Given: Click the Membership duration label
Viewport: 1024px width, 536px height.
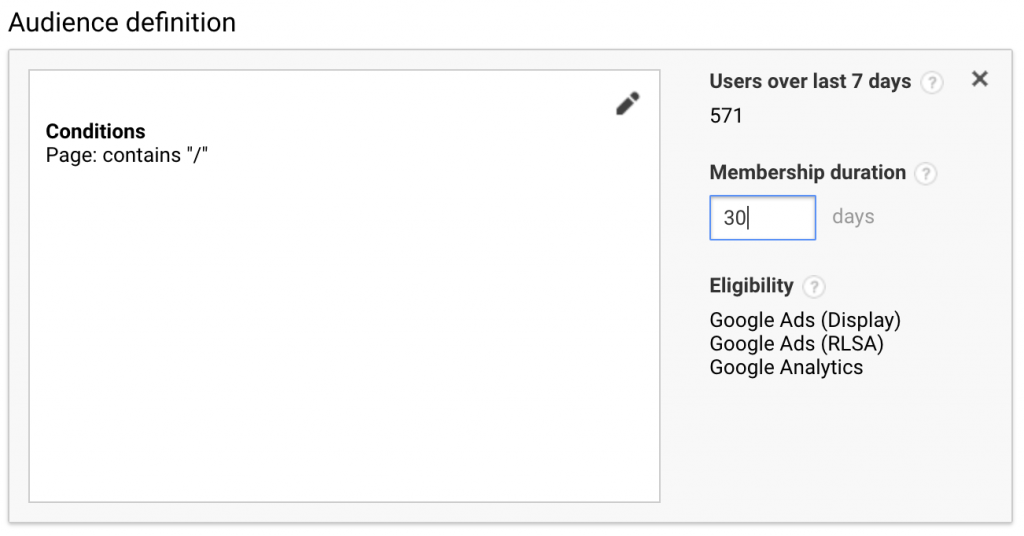Looking at the screenshot, I should click(808, 172).
